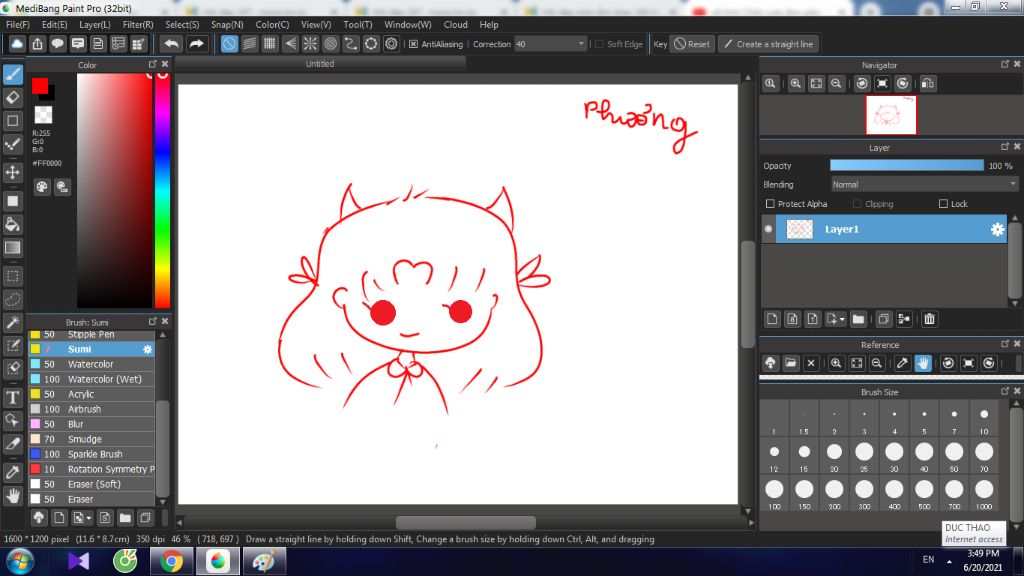Undock the Brush Size panel
The height and width of the screenshot is (576, 1024).
(x=1005, y=391)
